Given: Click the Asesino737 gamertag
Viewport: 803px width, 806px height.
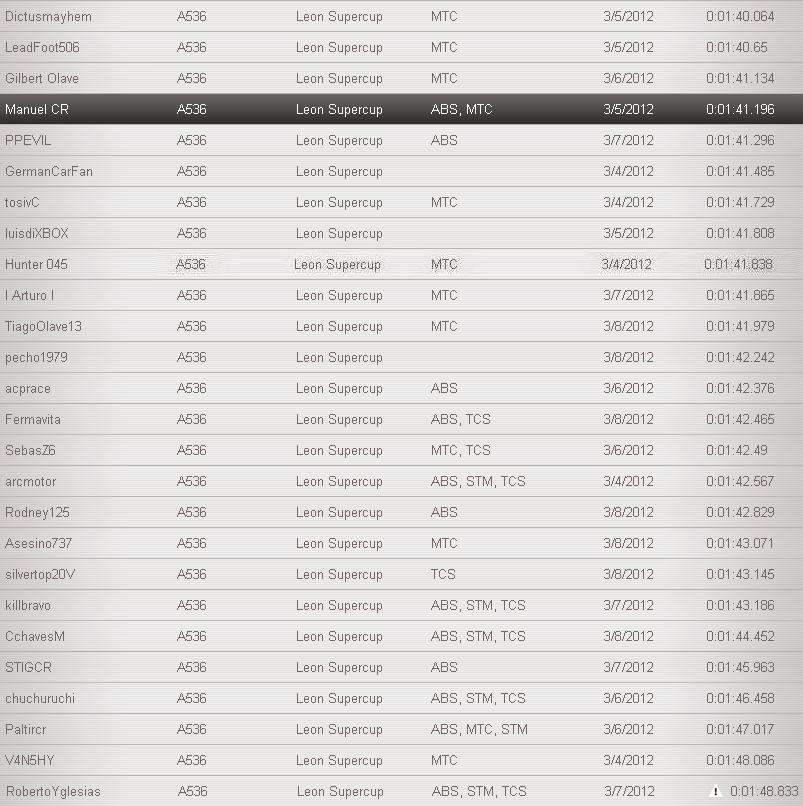Looking at the screenshot, I should (38, 543).
